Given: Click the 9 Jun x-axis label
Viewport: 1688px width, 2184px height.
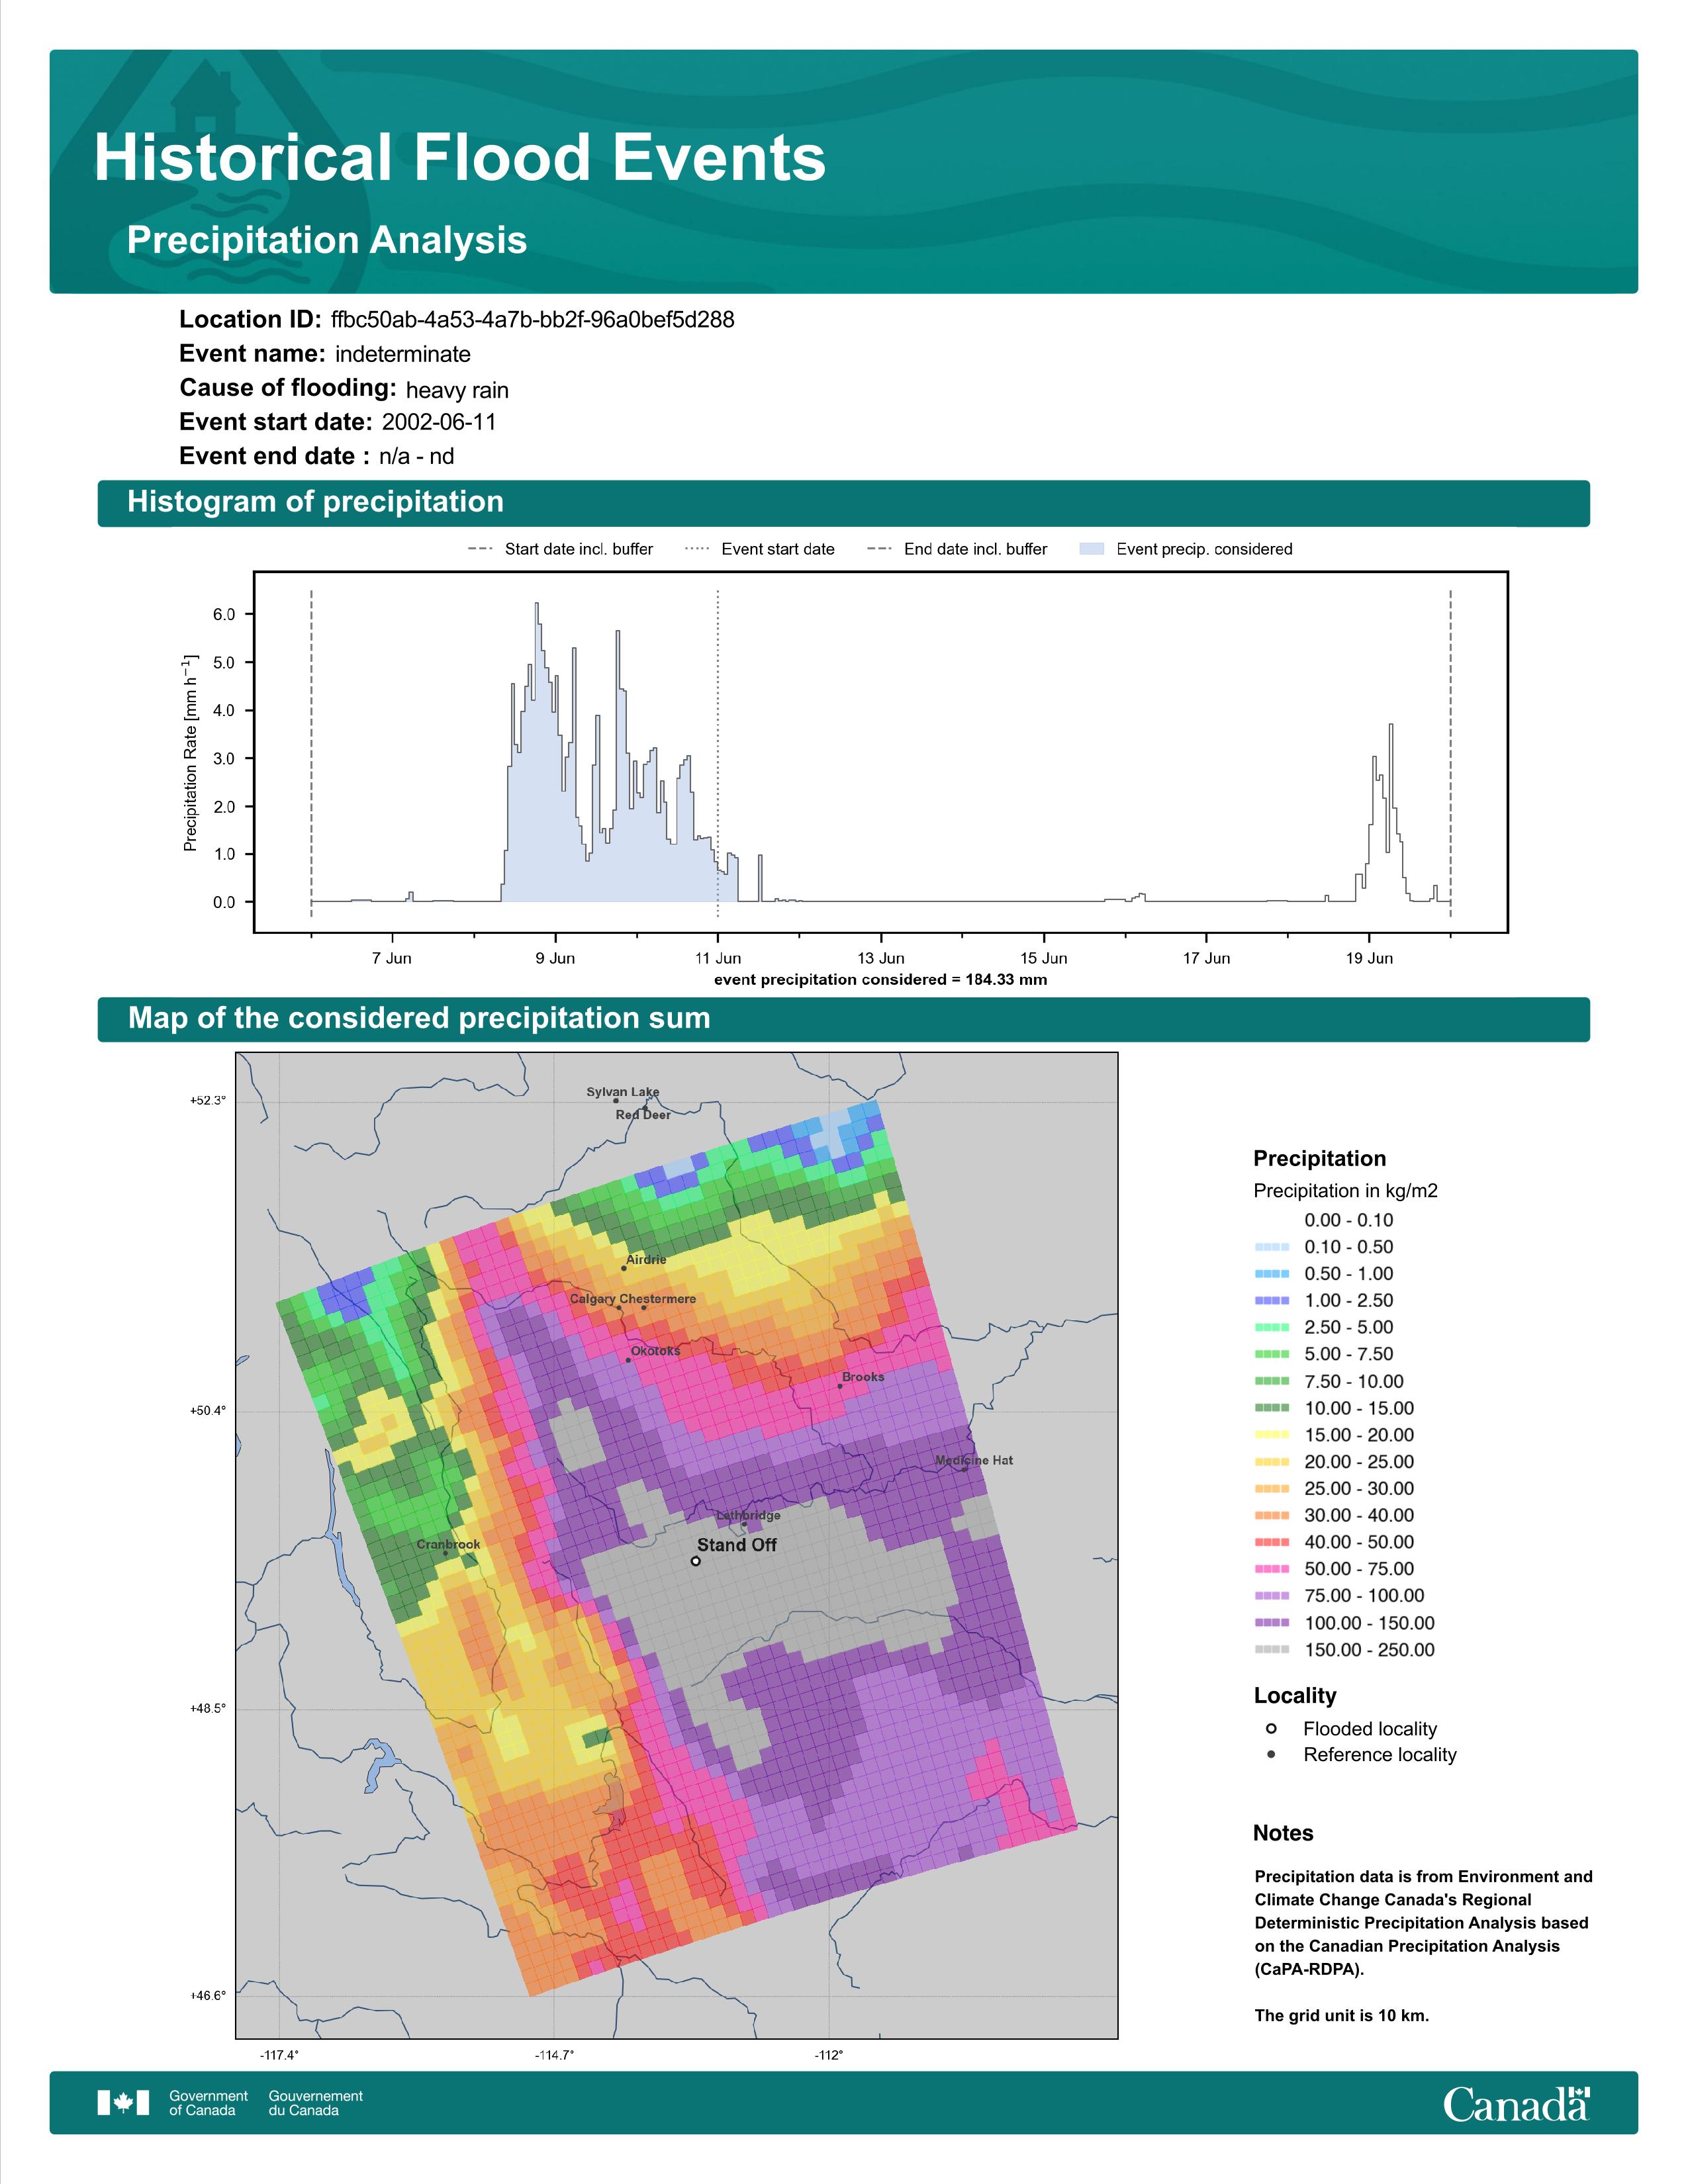Looking at the screenshot, I should tap(555, 958).
